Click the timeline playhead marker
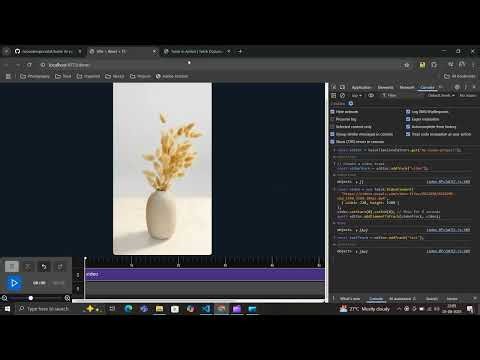The height and width of the screenshot is (360, 480). (85, 259)
